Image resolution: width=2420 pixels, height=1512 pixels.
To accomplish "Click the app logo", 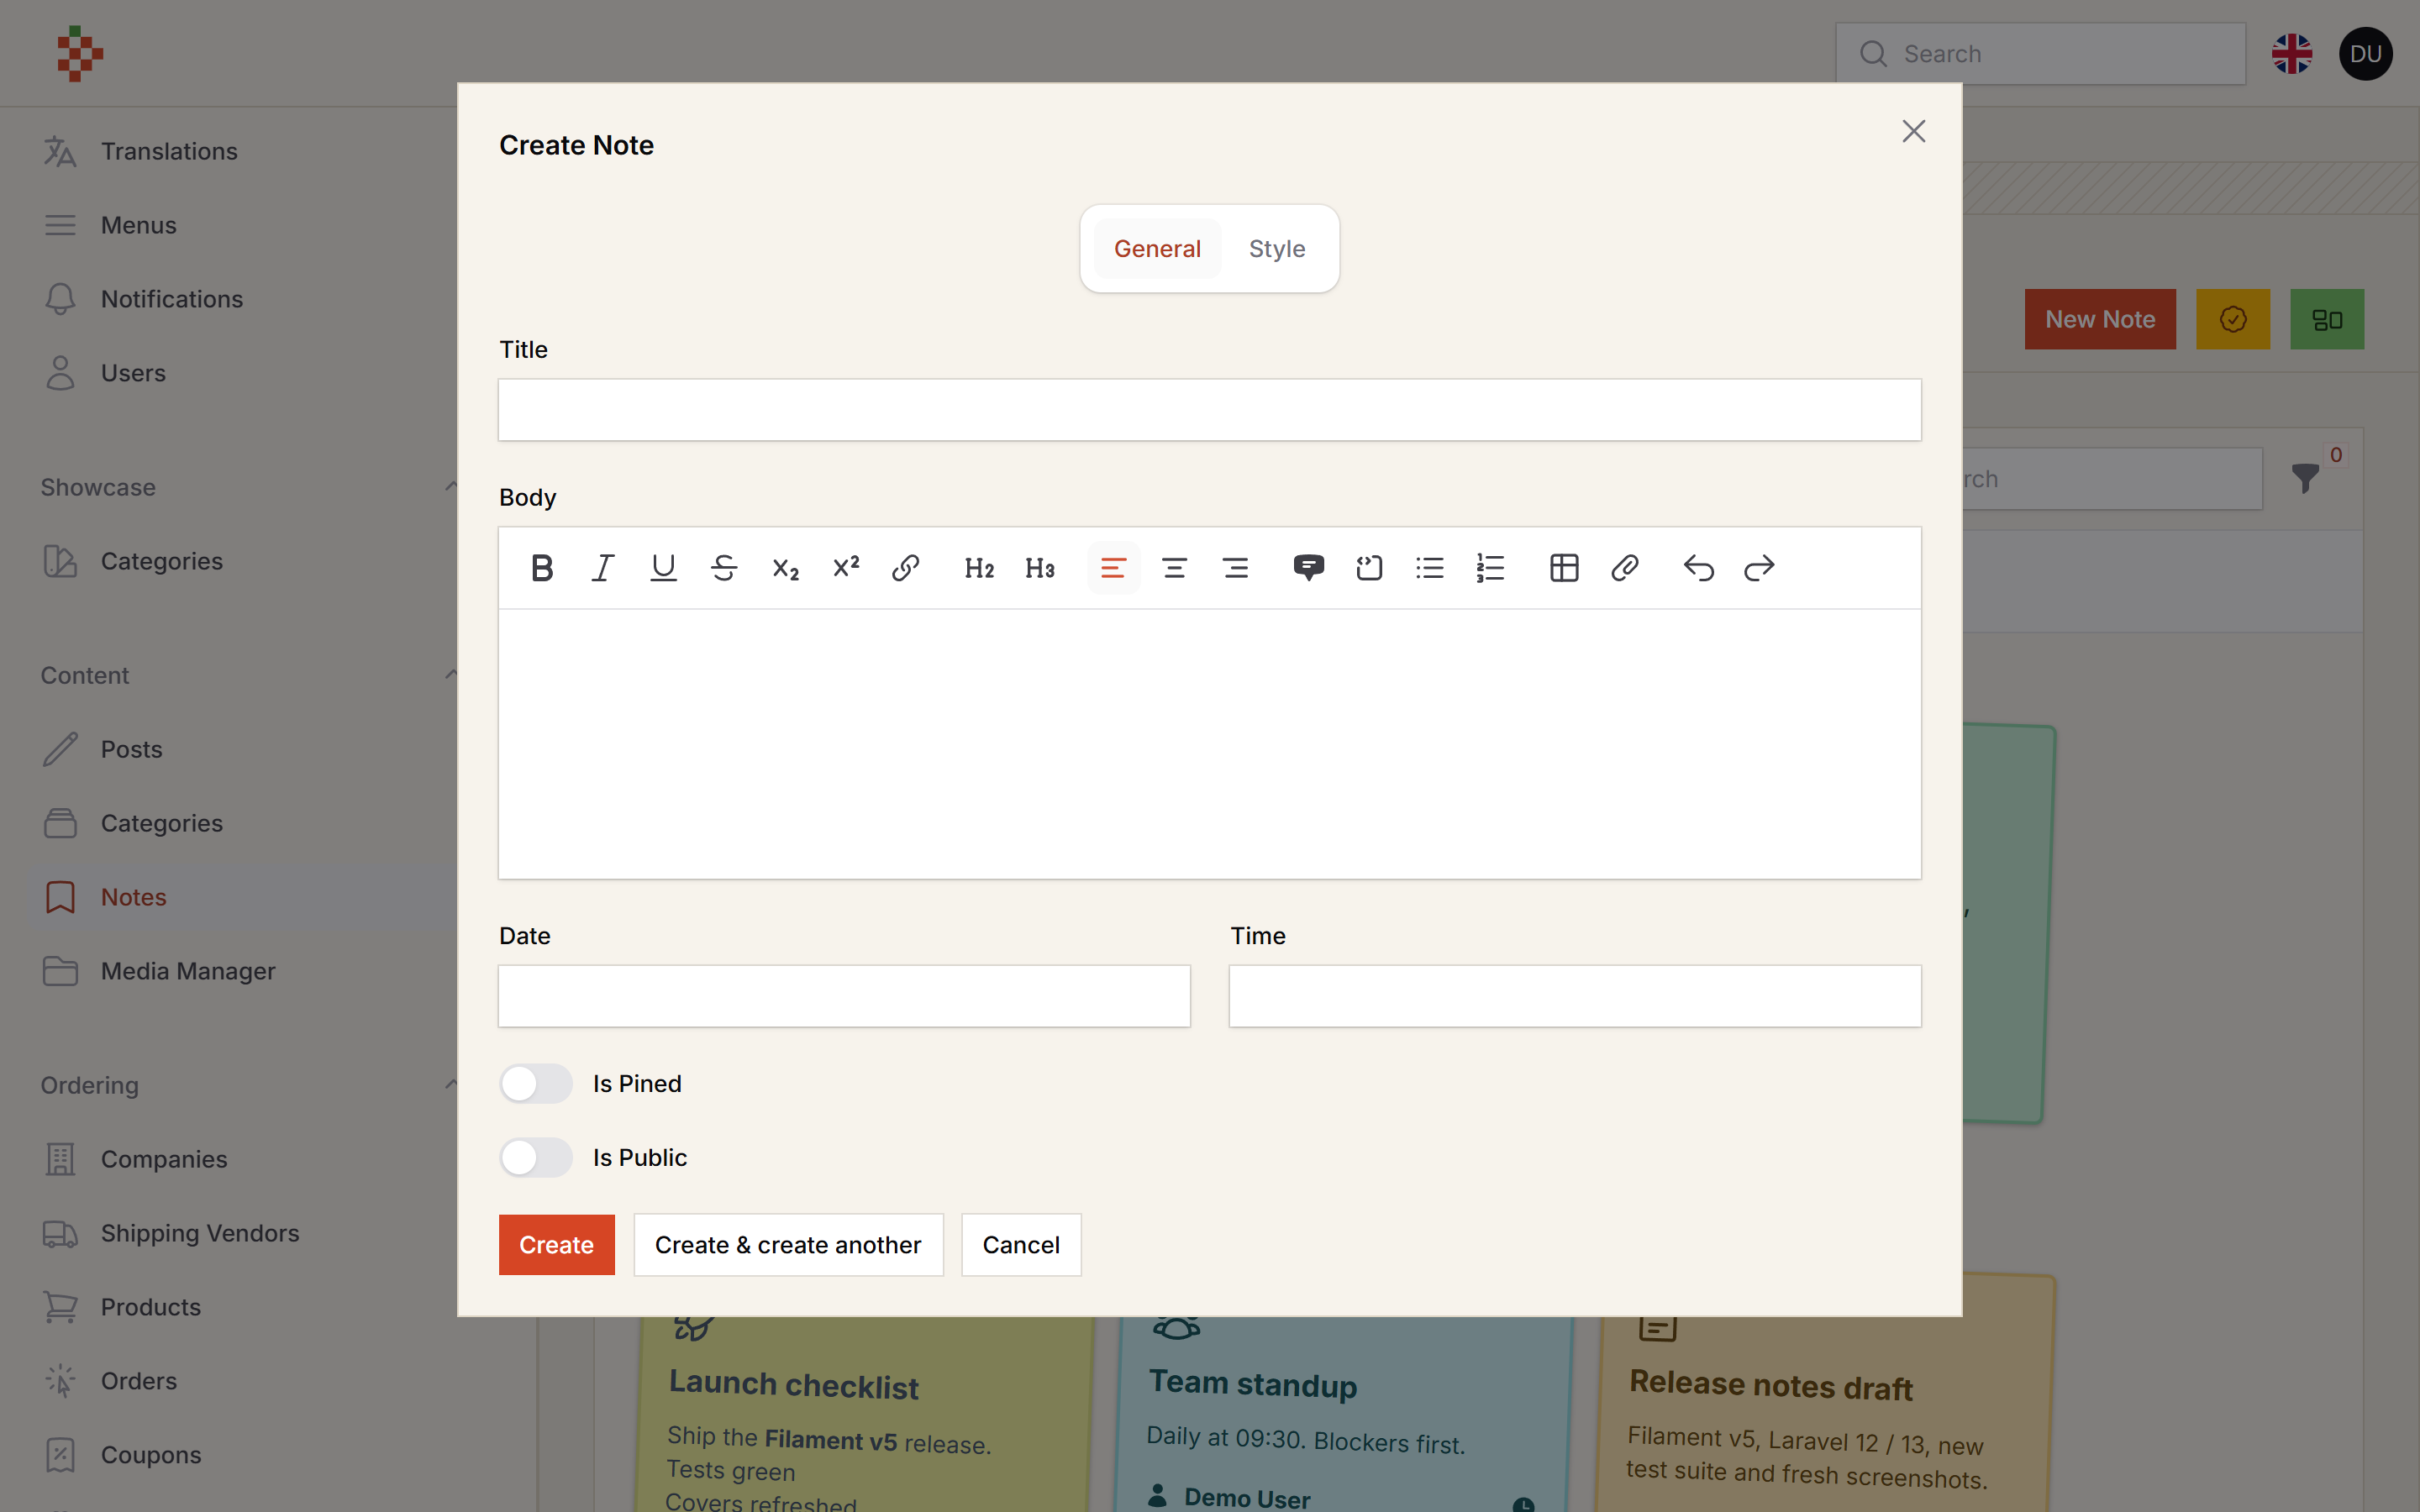I will 80,54.
